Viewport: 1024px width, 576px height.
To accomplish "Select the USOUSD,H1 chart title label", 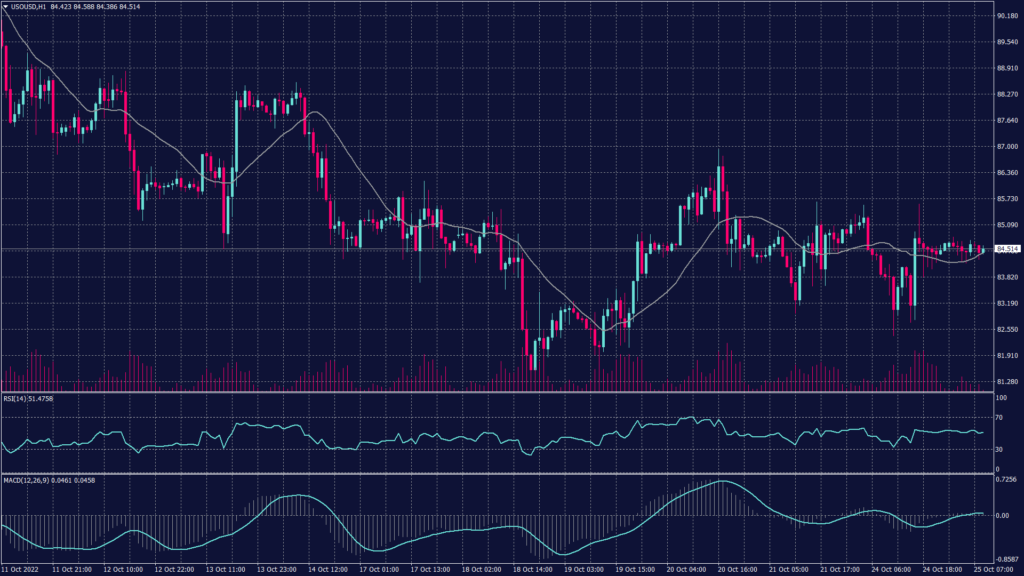I will click(30, 6).
